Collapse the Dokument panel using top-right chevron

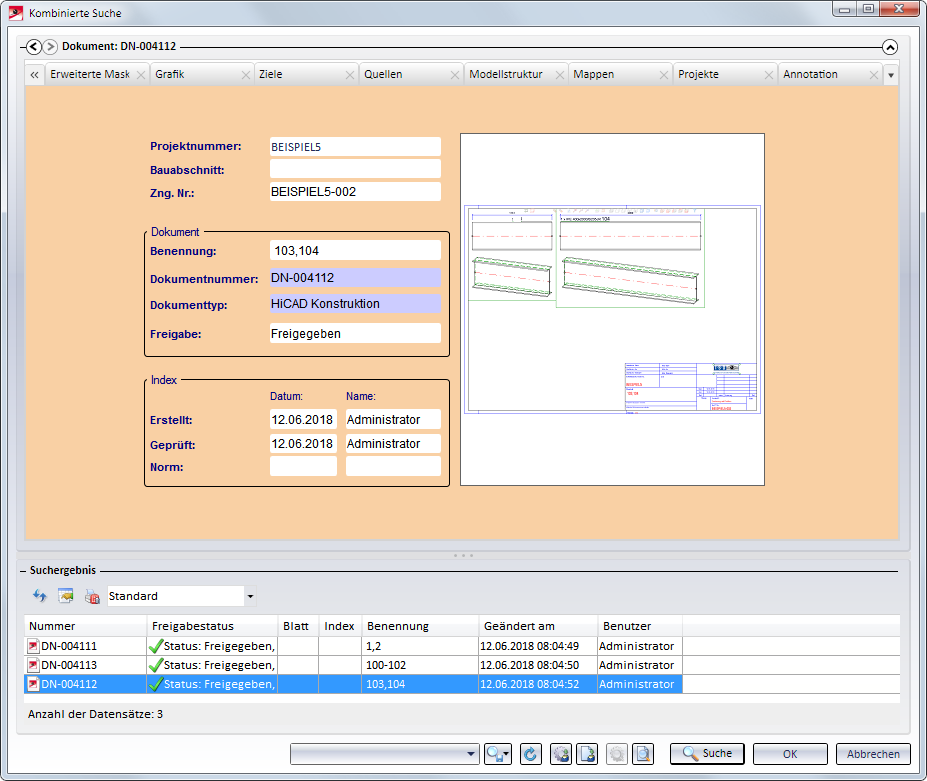890,46
